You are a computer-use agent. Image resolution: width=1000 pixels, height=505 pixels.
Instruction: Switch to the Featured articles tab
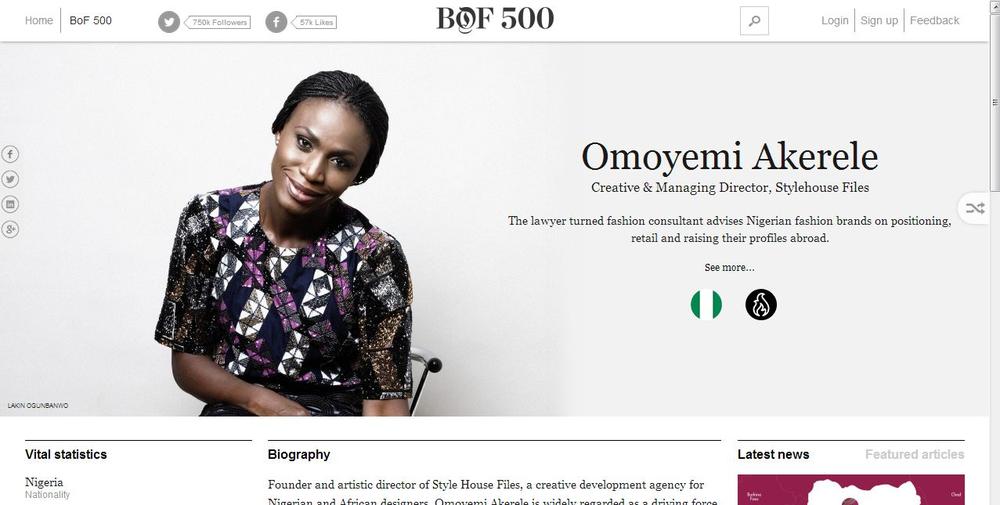(915, 455)
